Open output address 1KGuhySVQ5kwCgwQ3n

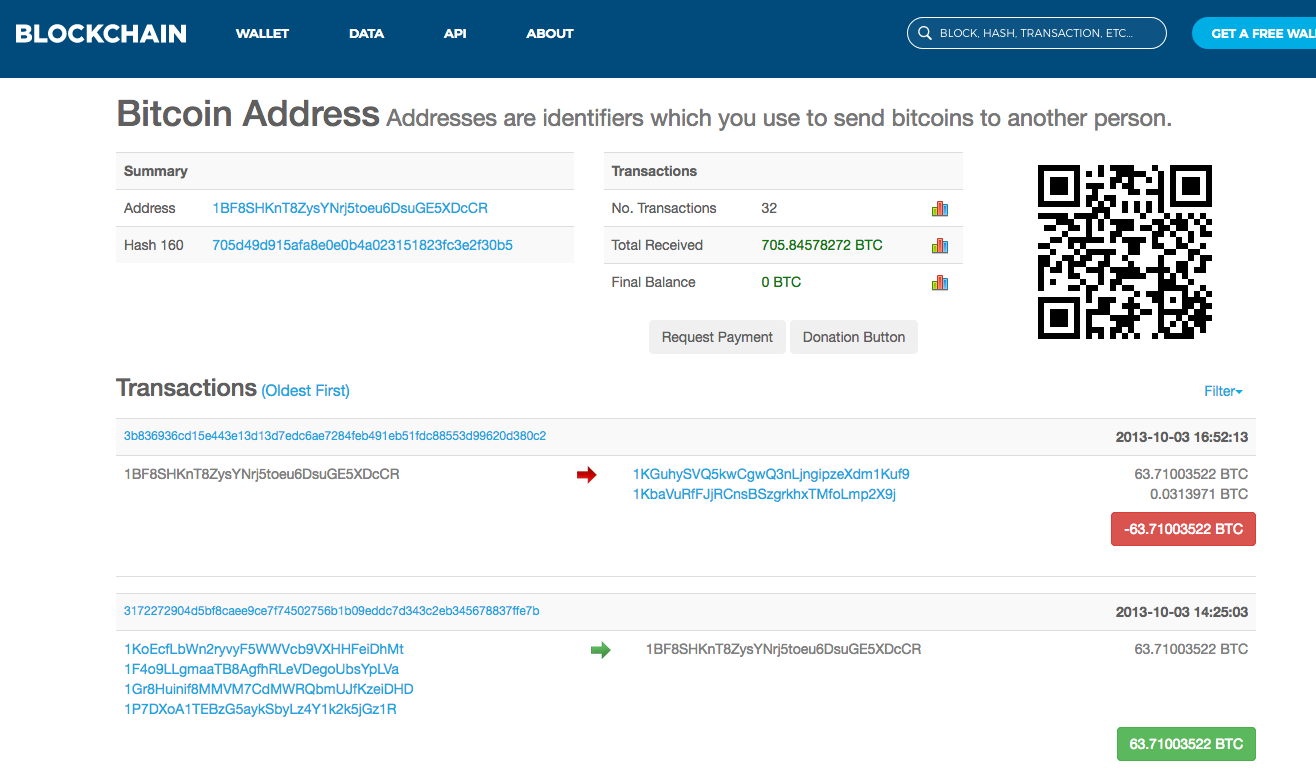[771, 474]
